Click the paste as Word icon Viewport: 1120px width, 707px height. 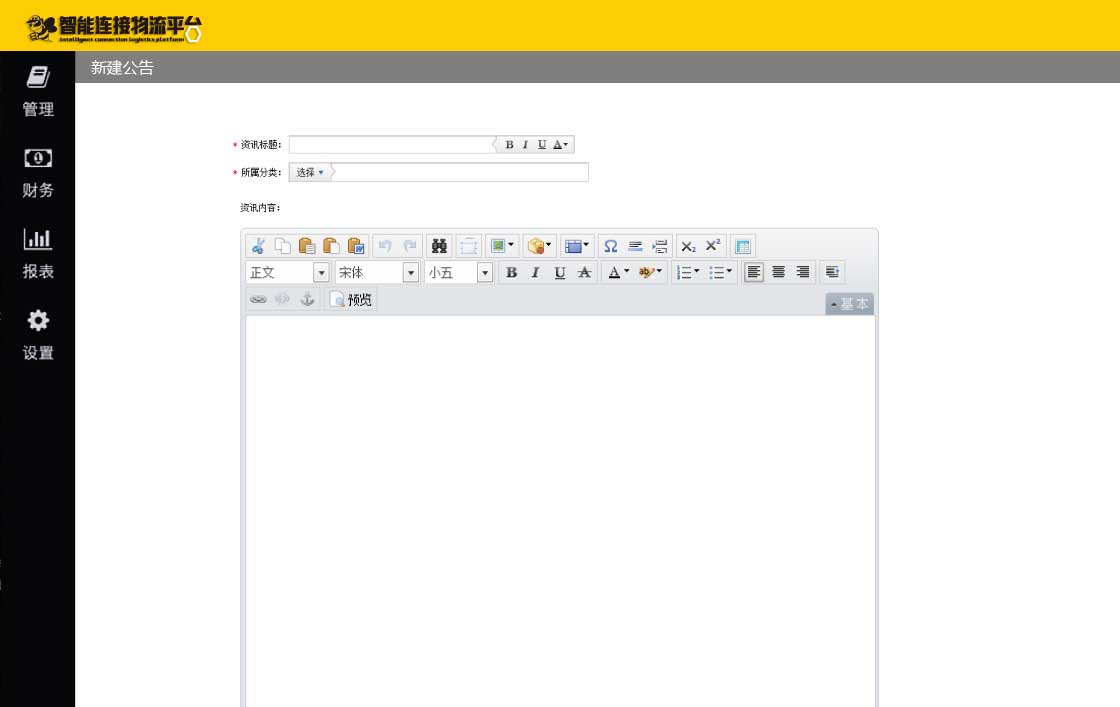356,246
